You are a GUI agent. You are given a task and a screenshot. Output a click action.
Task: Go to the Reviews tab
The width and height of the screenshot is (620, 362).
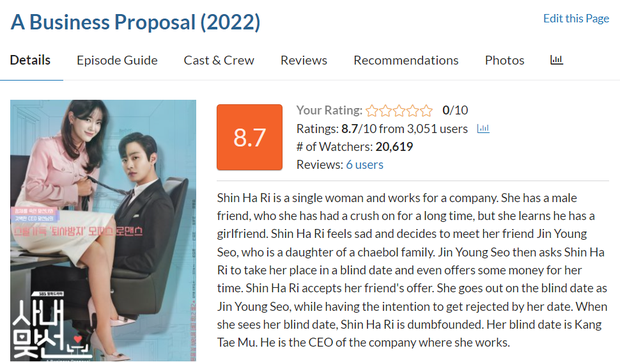[304, 60]
